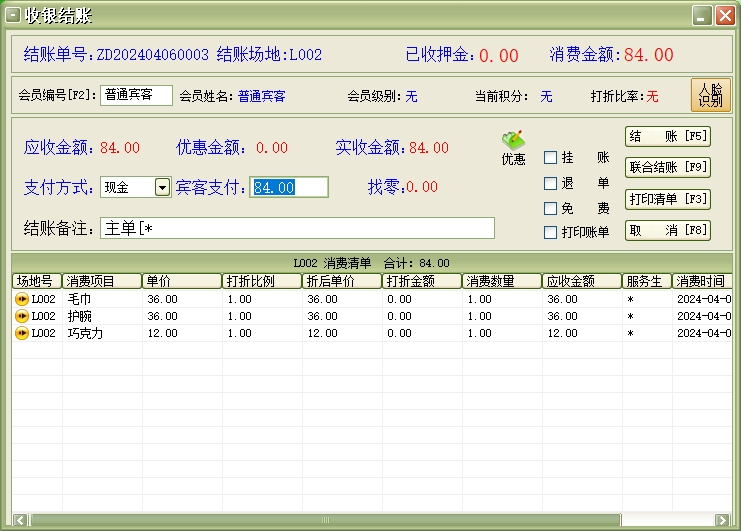Click the arrow icon on the 巧克力 row

pyautogui.click(x=21, y=333)
